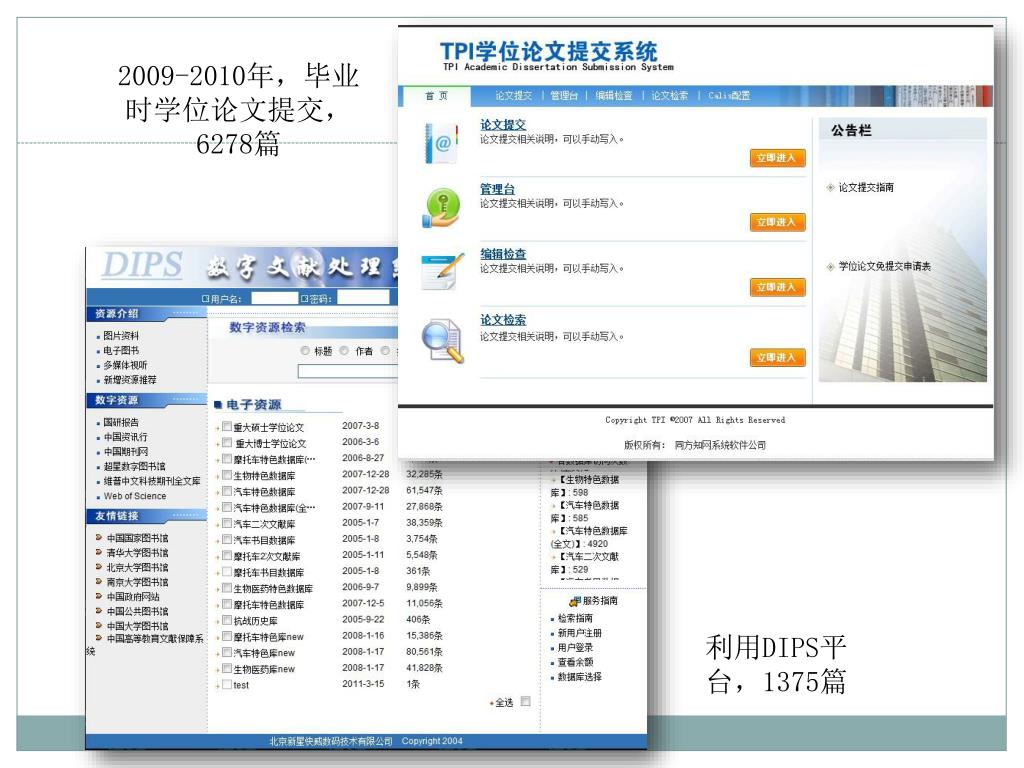Open Web of Science link

(x=135, y=496)
